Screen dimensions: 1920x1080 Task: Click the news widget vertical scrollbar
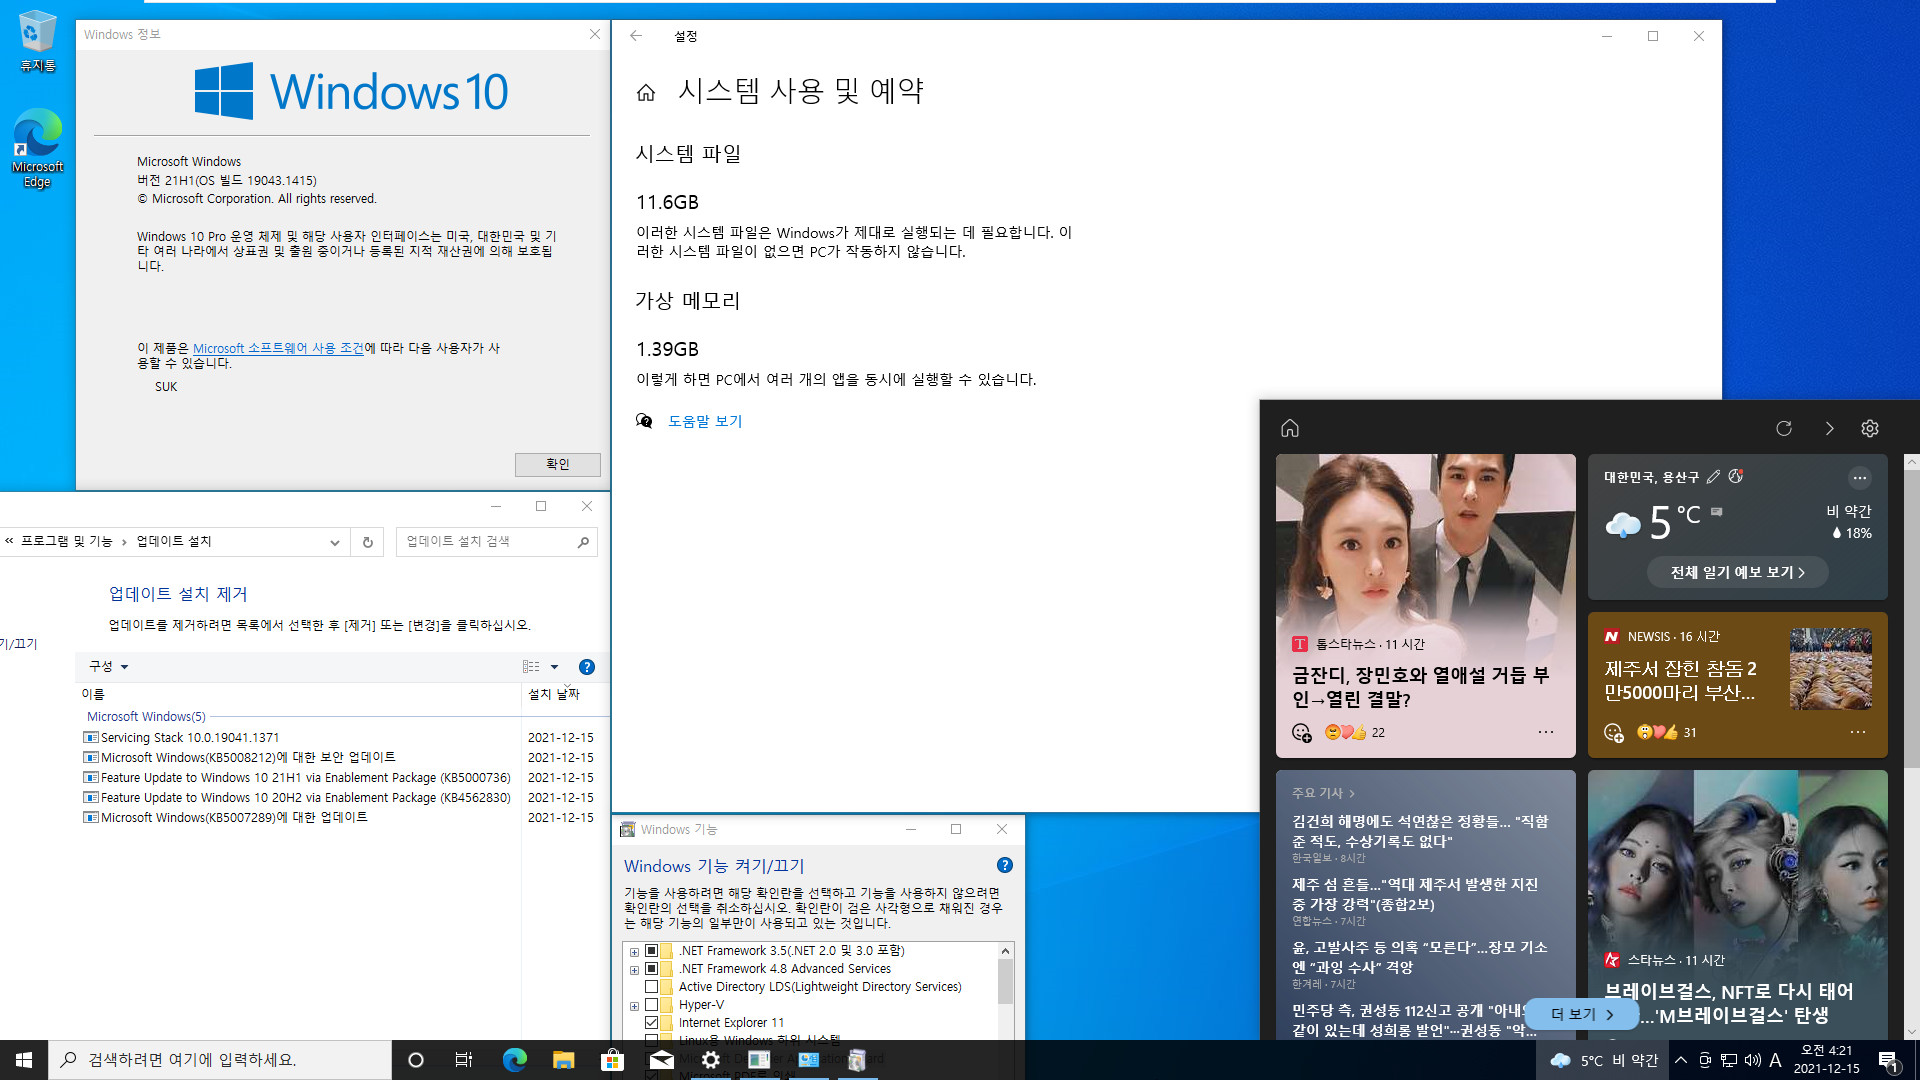click(1911, 620)
